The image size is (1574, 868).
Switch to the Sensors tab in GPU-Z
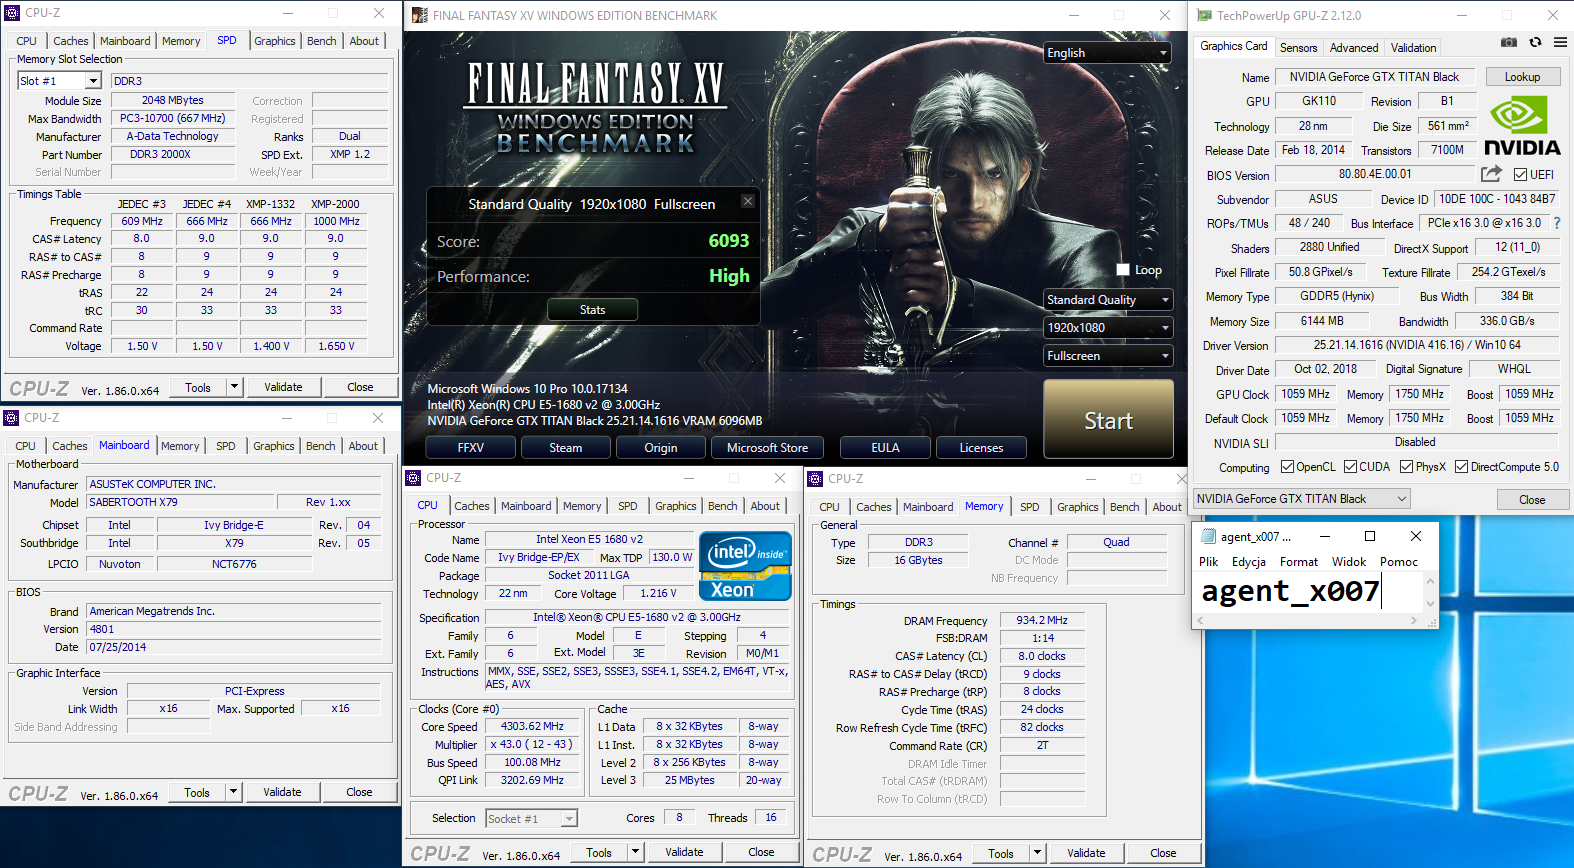(x=1298, y=48)
